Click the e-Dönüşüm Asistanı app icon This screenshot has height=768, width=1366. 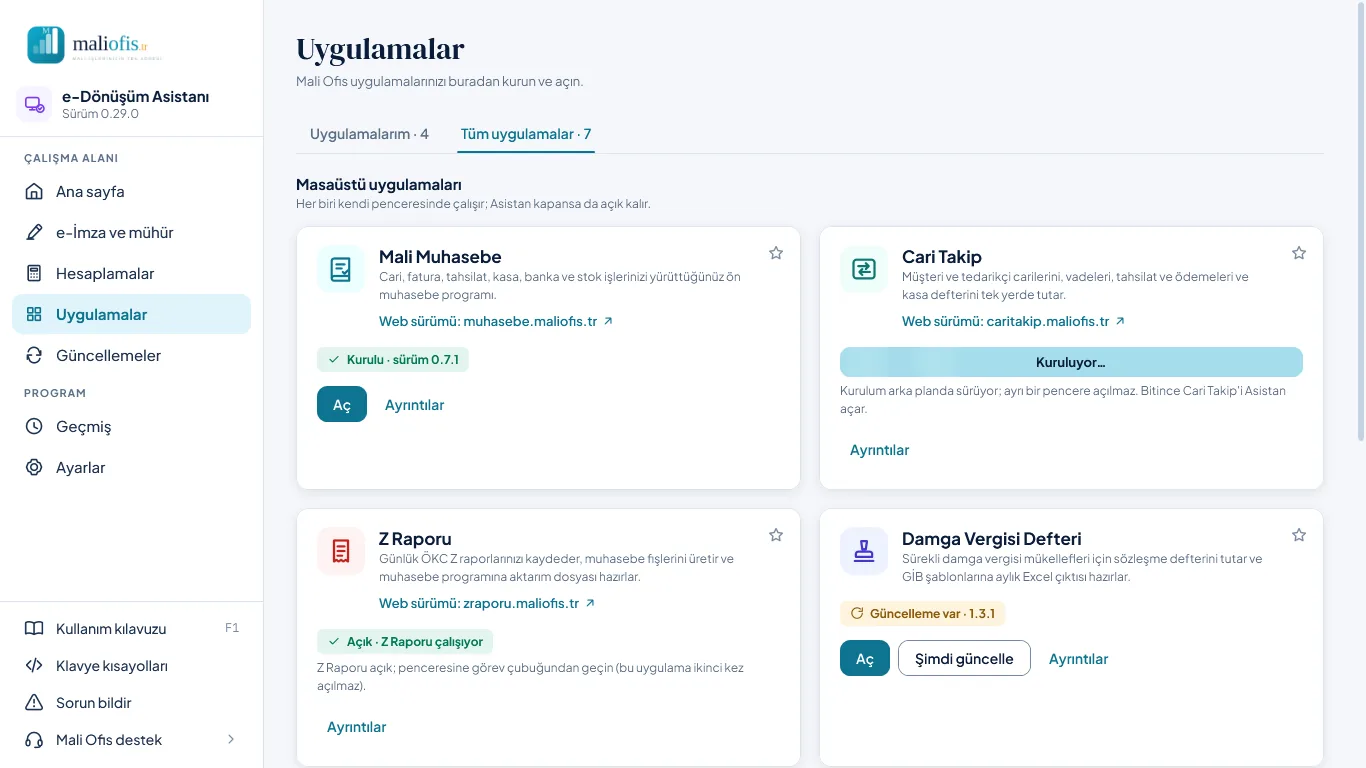pyautogui.click(x=34, y=104)
